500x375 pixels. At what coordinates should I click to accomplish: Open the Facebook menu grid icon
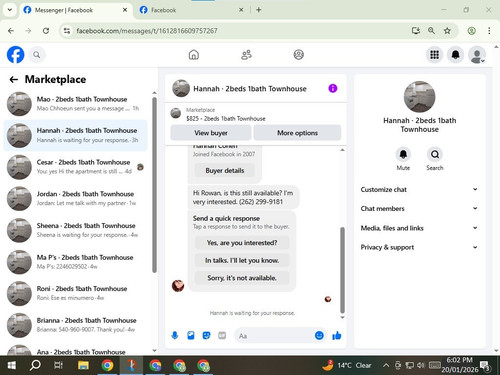coord(434,55)
